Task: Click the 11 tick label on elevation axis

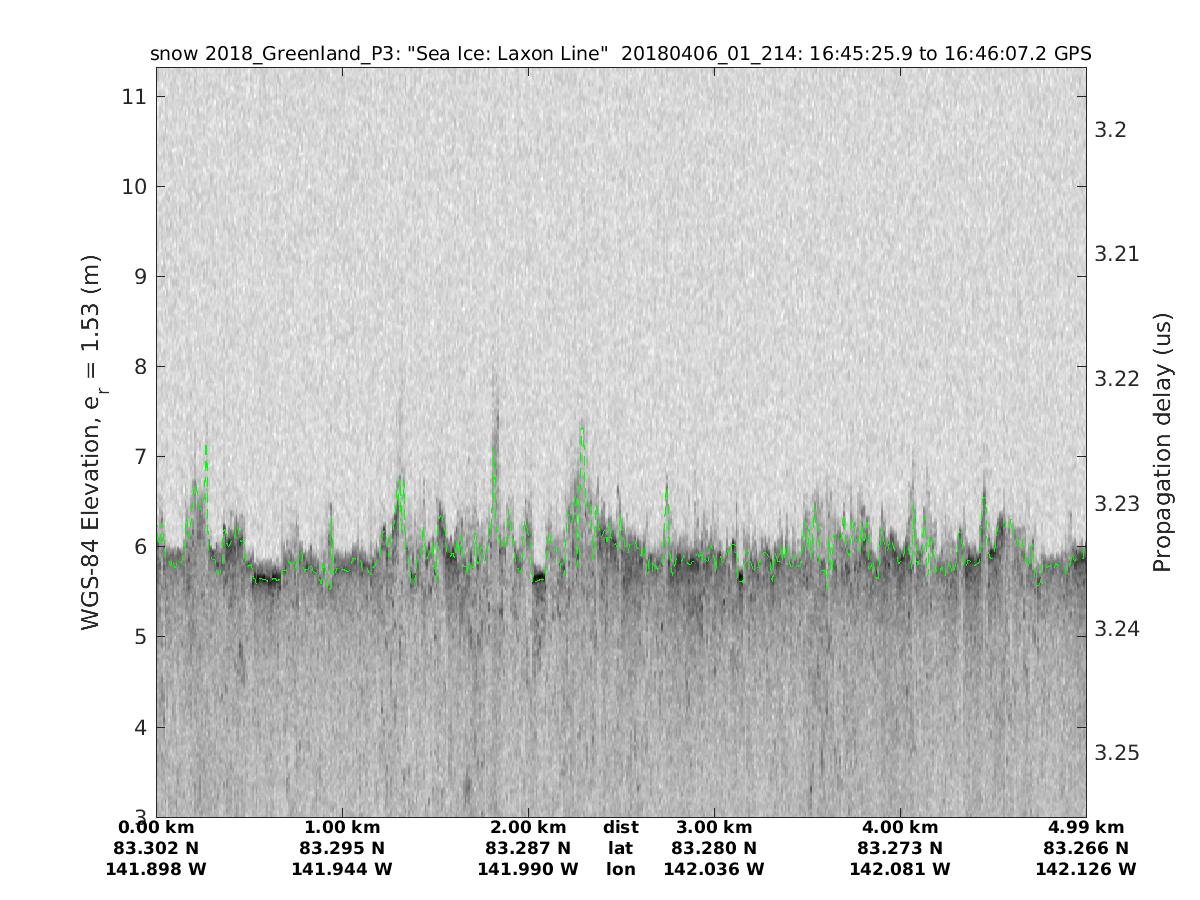Action: pos(136,97)
